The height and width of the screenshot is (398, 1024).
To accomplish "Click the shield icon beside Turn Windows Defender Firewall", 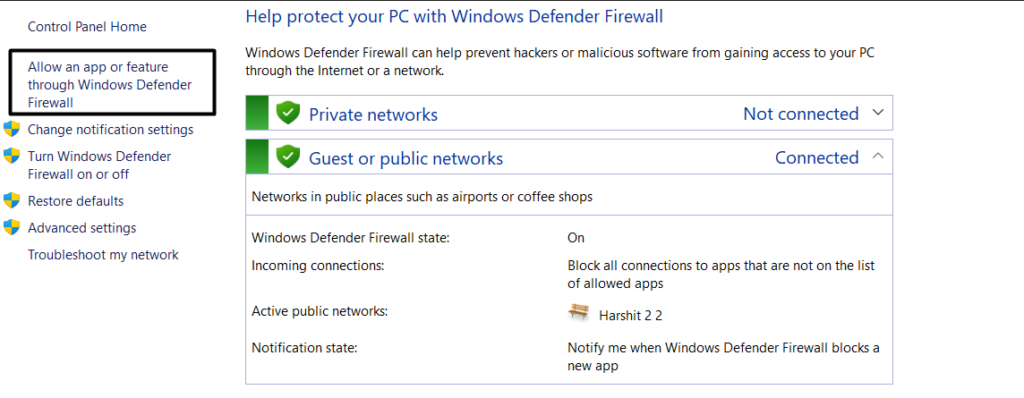I will (12, 156).
